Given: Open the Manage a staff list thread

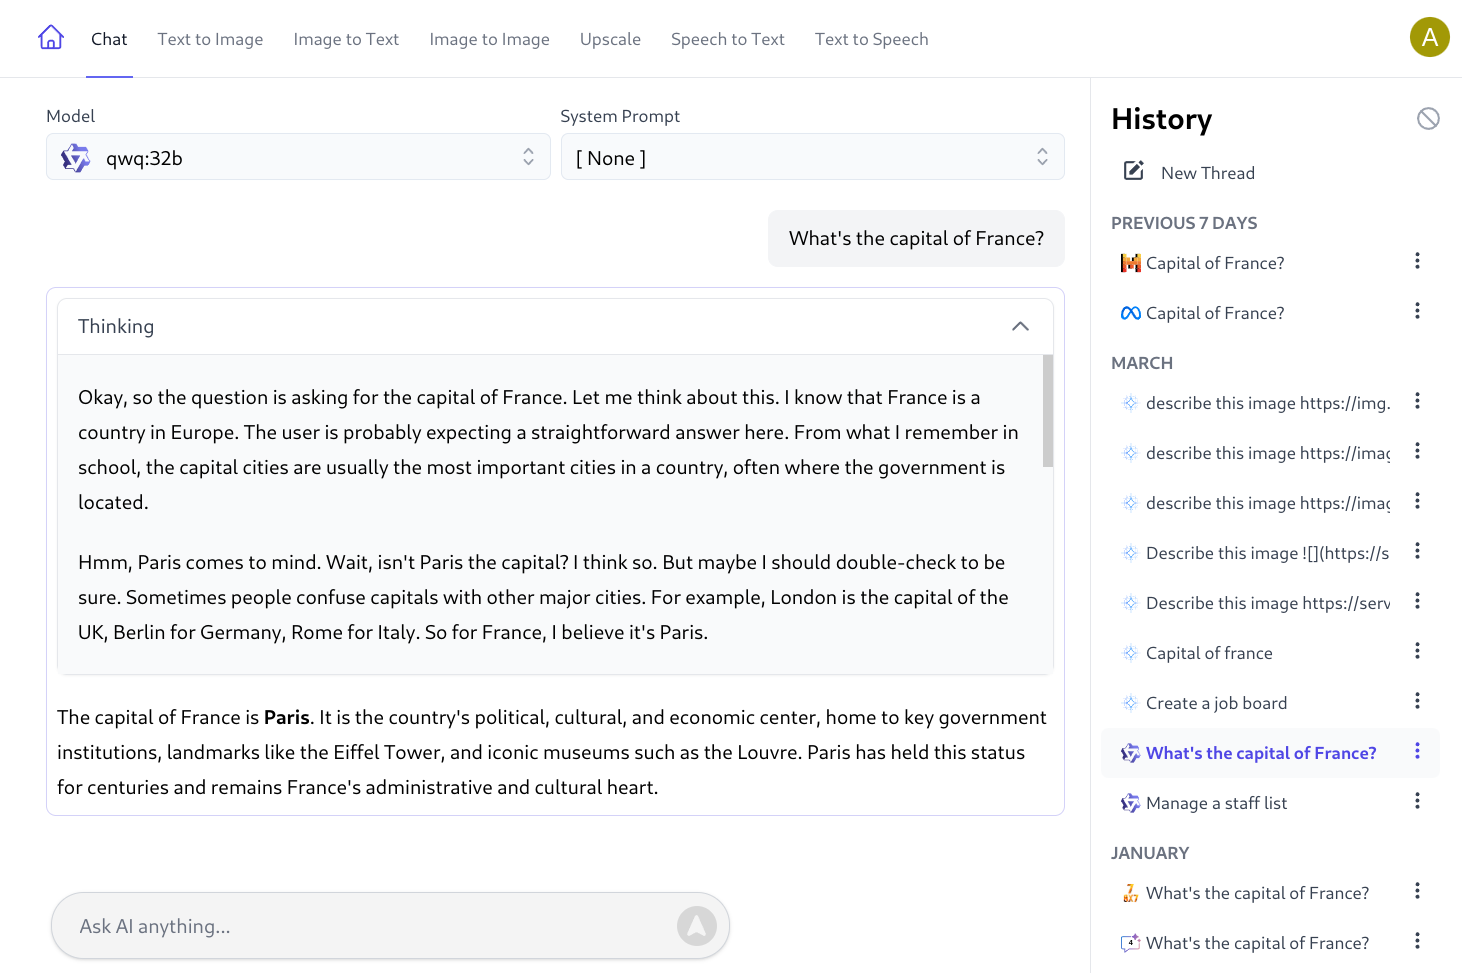Looking at the screenshot, I should 1216,803.
